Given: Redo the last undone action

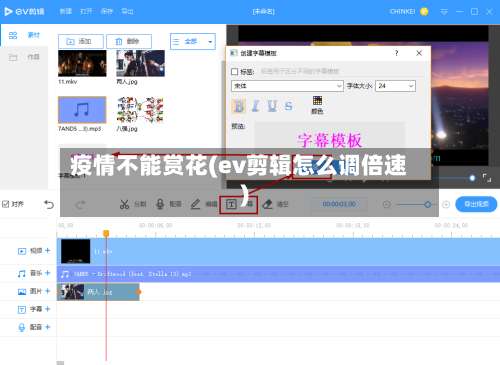Looking at the screenshot, I should coord(80,204).
